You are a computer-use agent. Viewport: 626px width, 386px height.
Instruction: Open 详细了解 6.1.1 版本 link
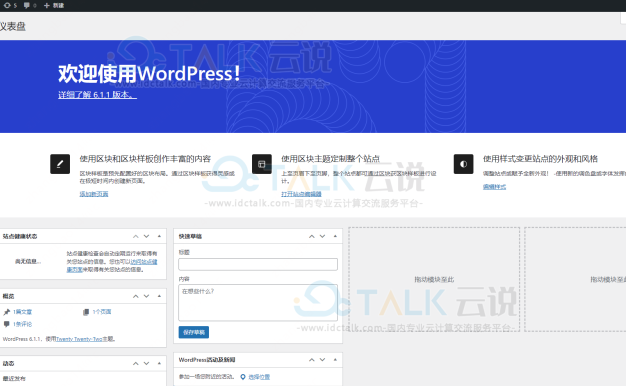tap(97, 95)
